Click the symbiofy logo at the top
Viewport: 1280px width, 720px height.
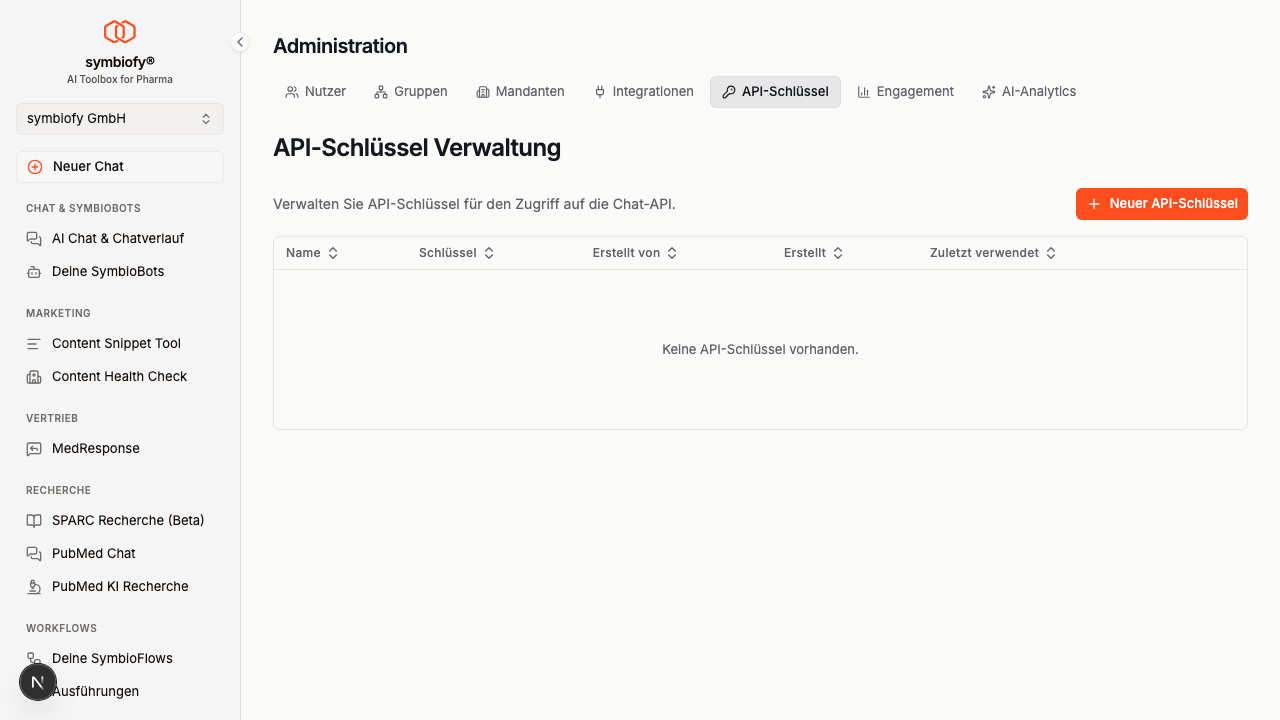(119, 31)
